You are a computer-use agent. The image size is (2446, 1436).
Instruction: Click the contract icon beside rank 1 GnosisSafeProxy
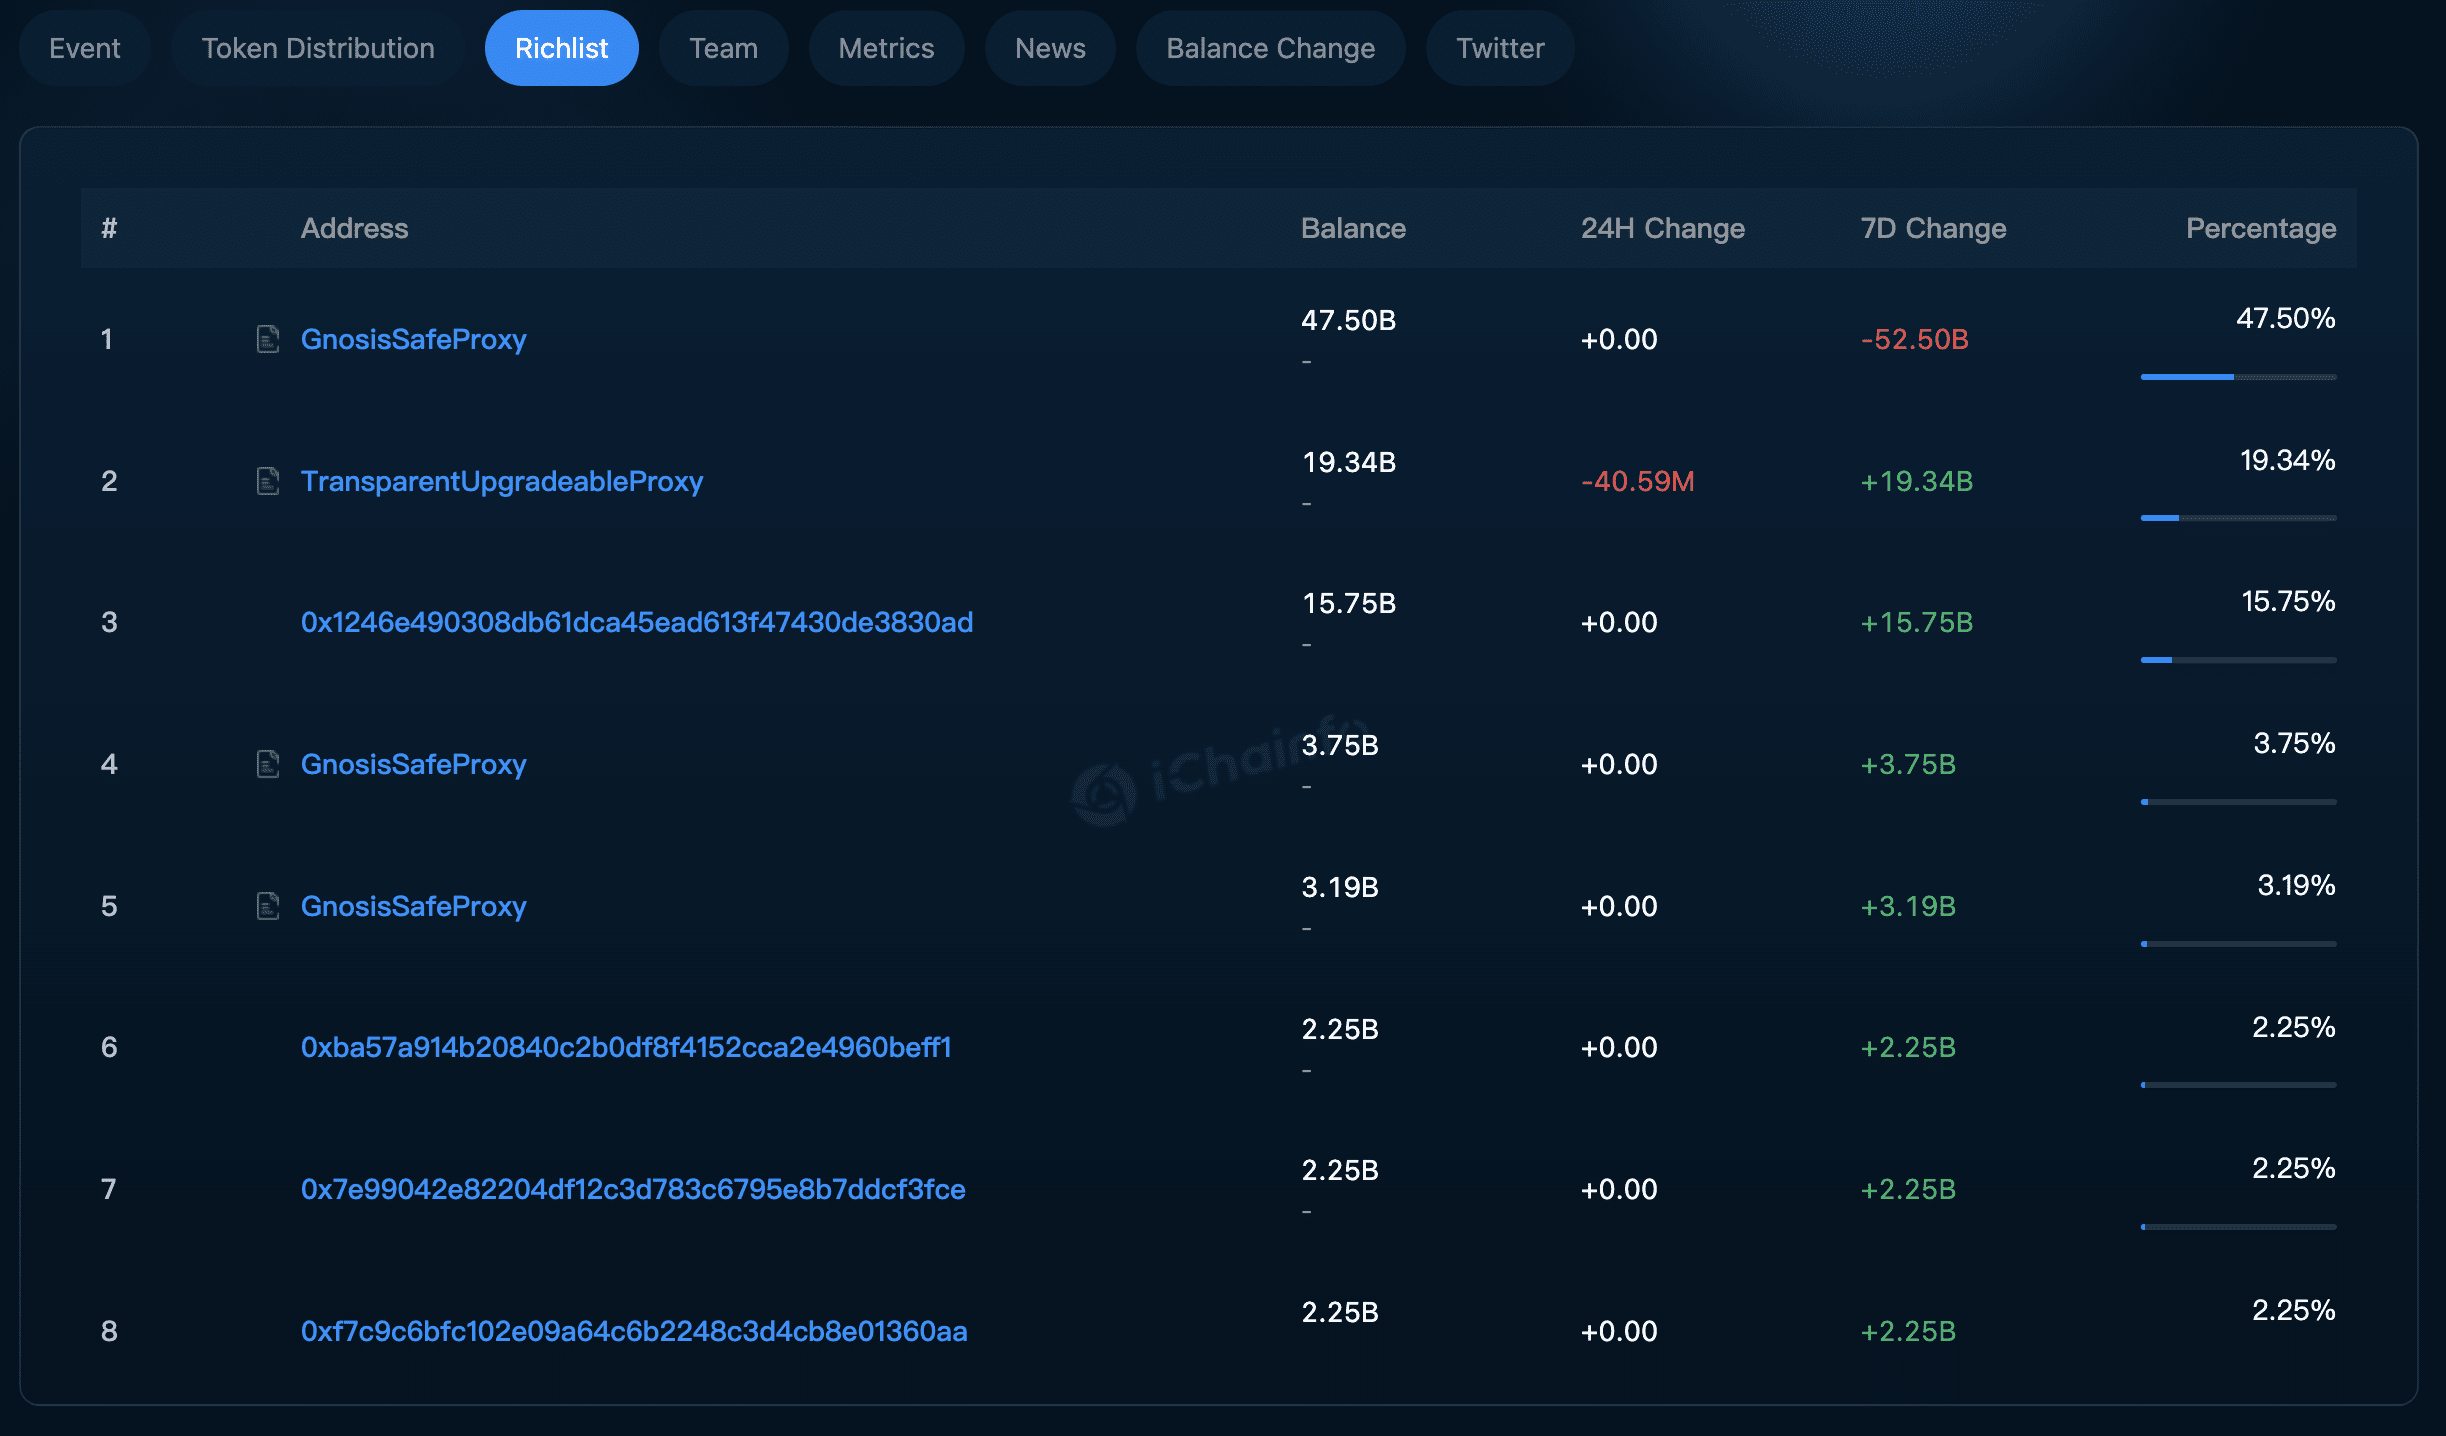click(267, 339)
